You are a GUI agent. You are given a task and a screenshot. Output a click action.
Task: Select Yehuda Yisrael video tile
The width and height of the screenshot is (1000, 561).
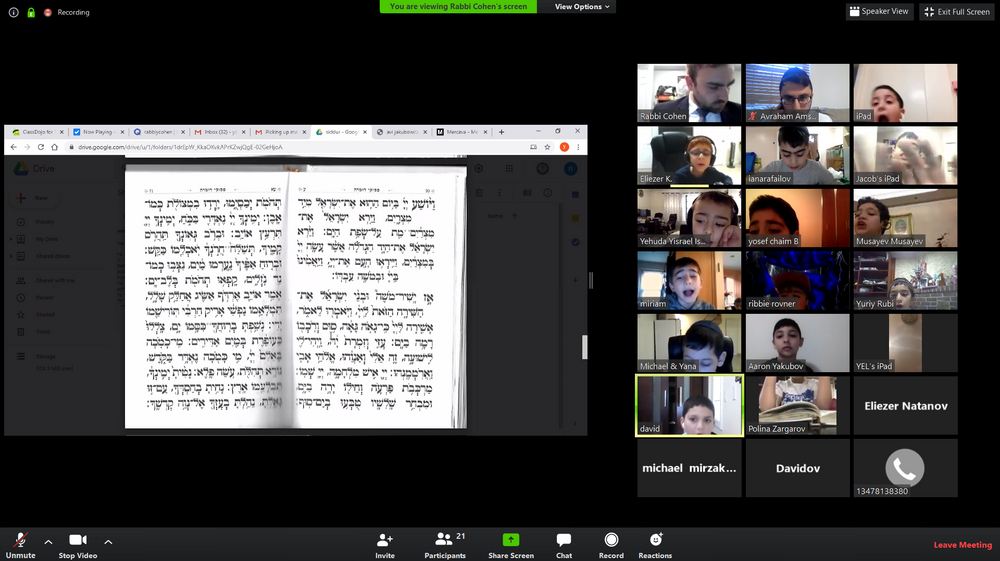point(689,218)
